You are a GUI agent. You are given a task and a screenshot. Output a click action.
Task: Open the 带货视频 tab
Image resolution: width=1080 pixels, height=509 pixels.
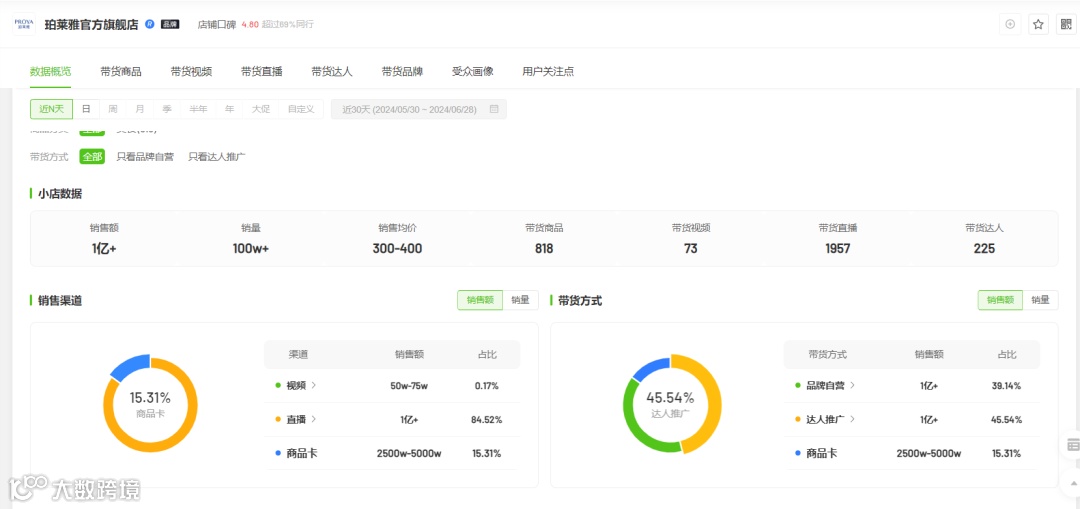coord(191,71)
